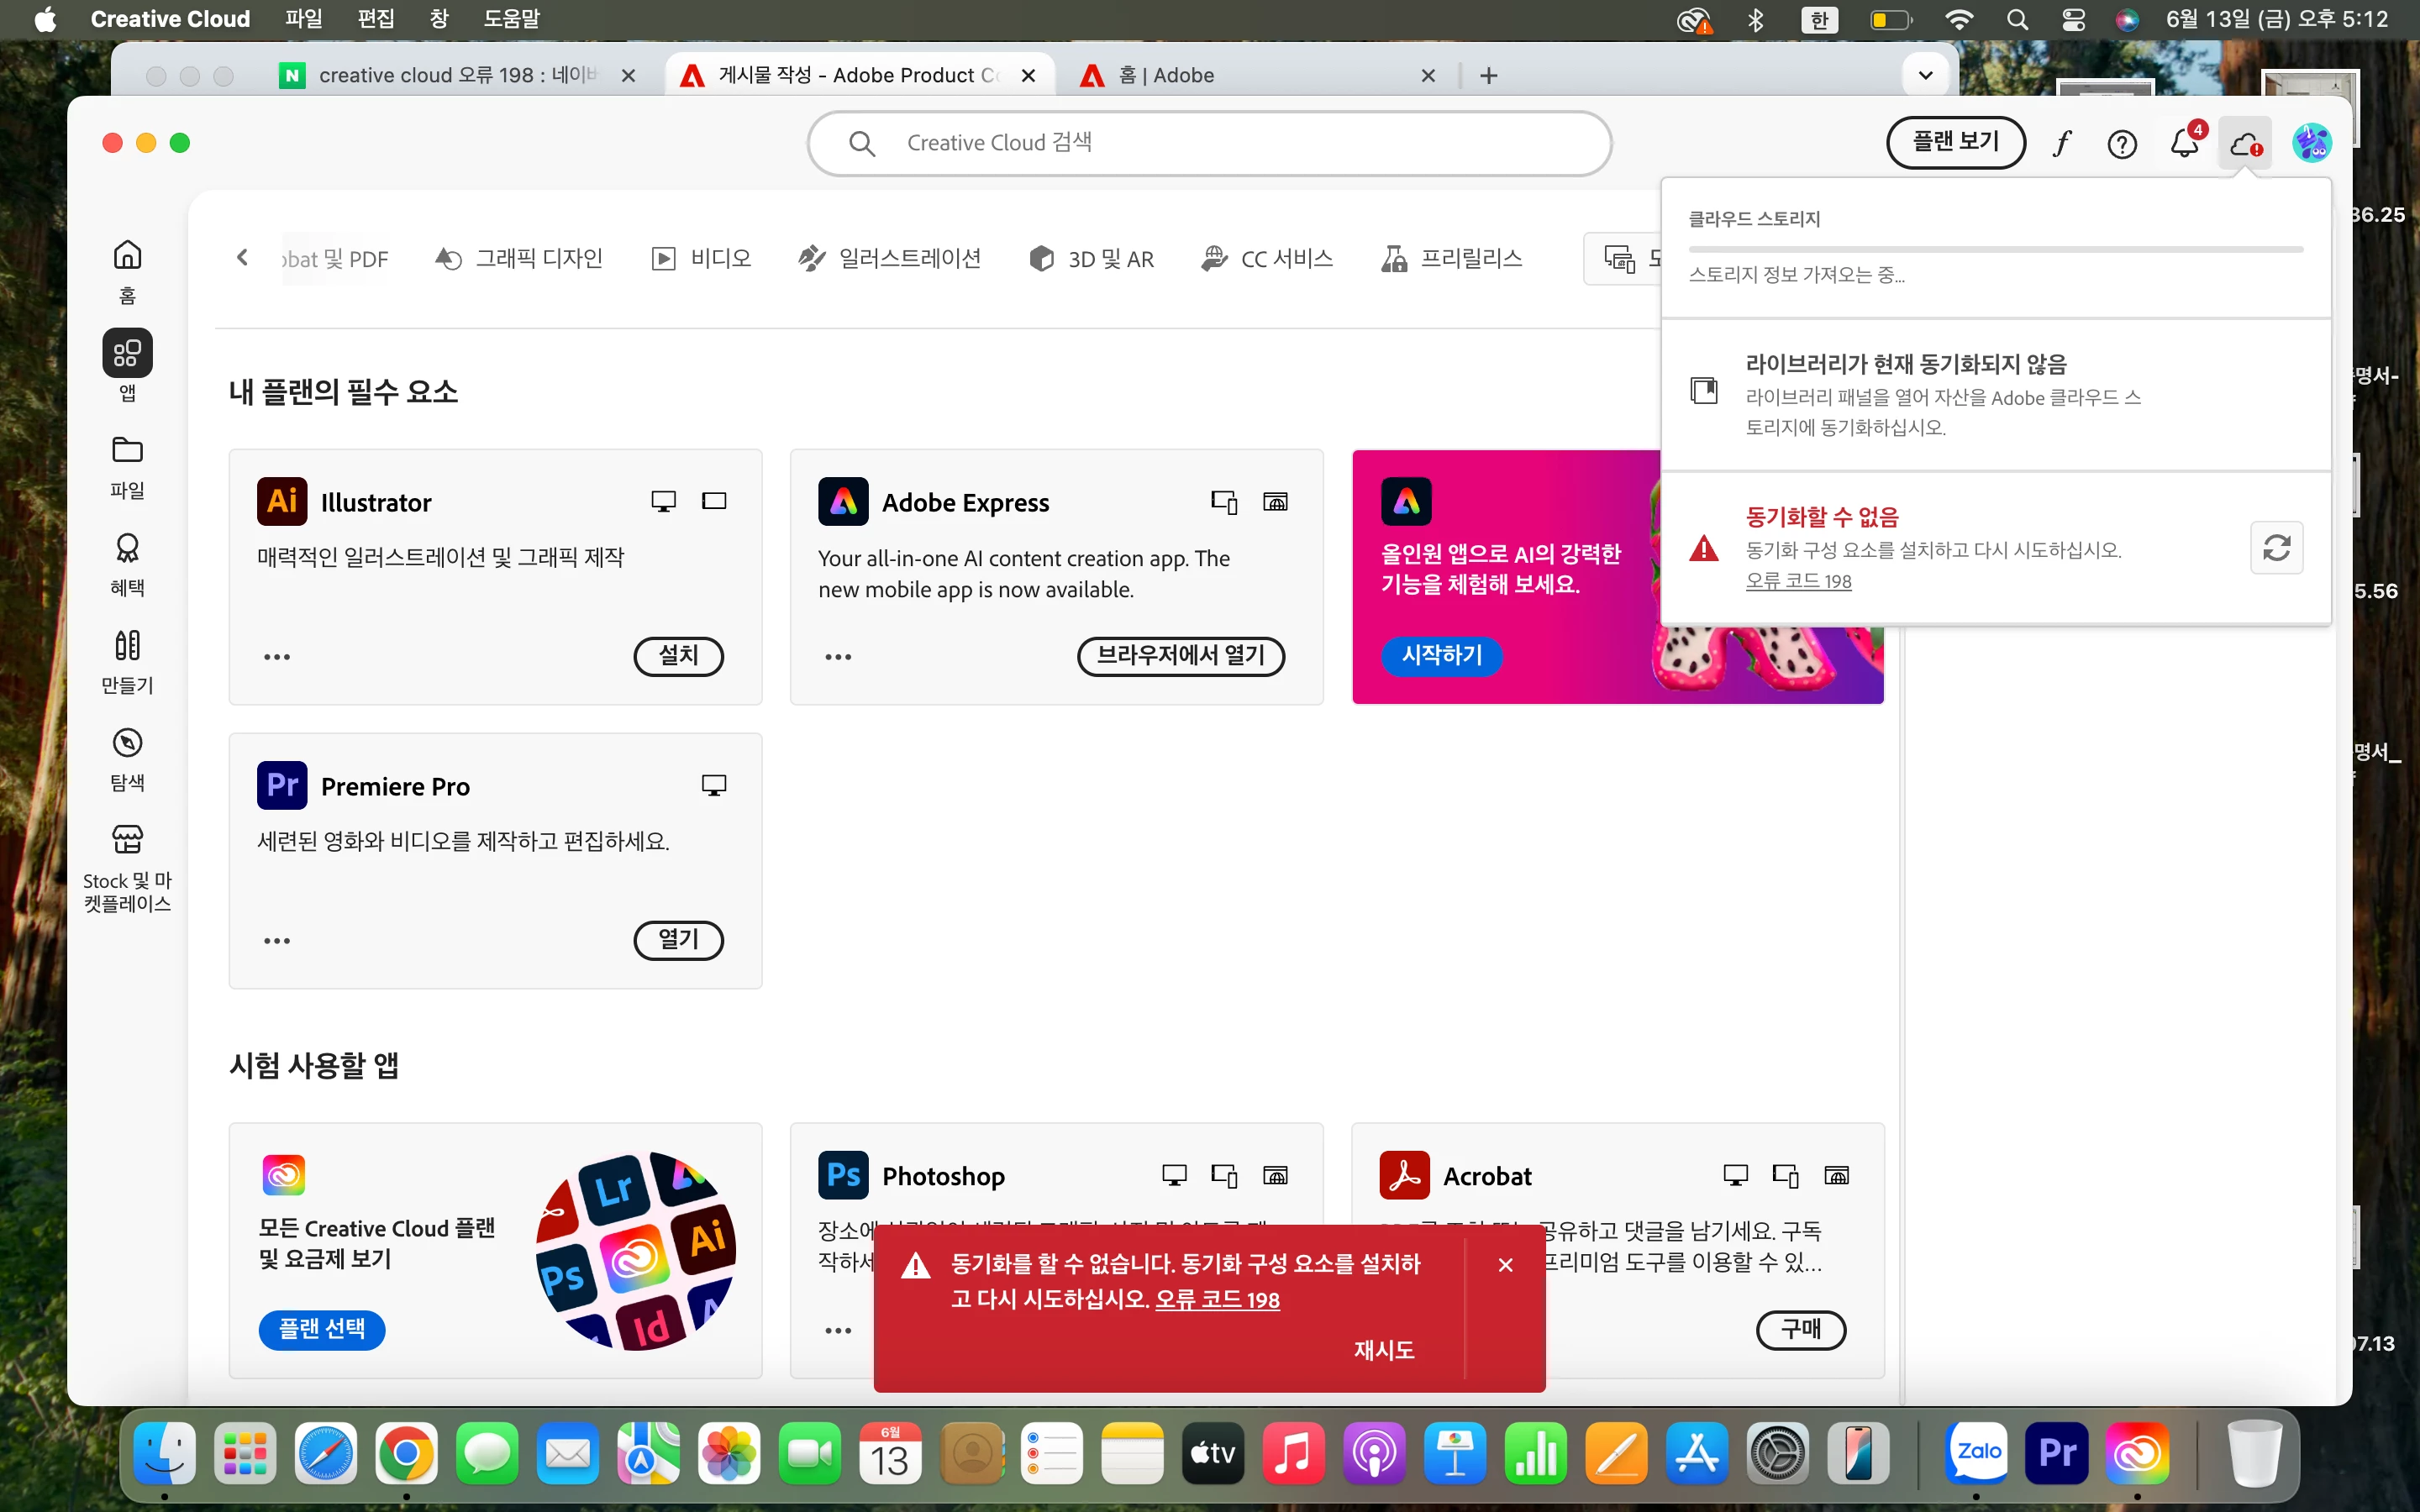Open the Home (홈) sidebar icon
The image size is (2420, 1512).
pos(127,256)
